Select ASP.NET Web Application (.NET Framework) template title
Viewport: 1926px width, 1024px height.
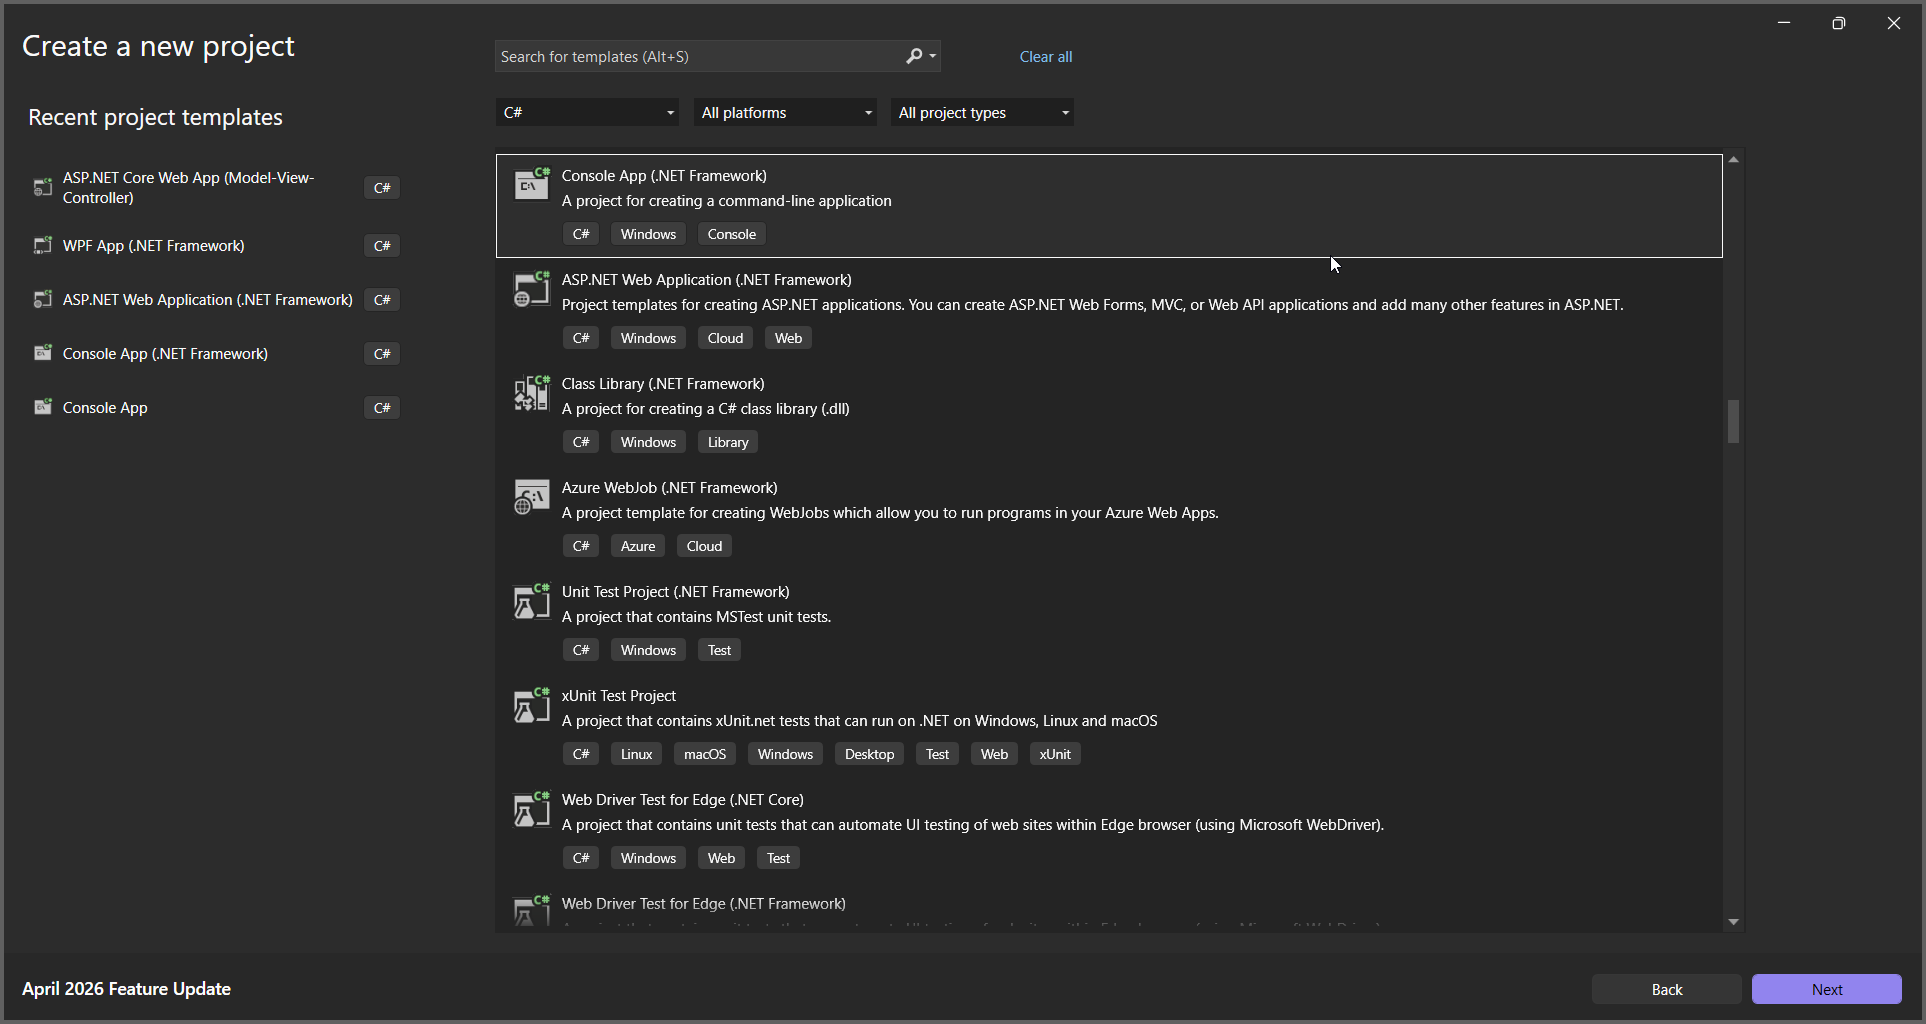706,279
